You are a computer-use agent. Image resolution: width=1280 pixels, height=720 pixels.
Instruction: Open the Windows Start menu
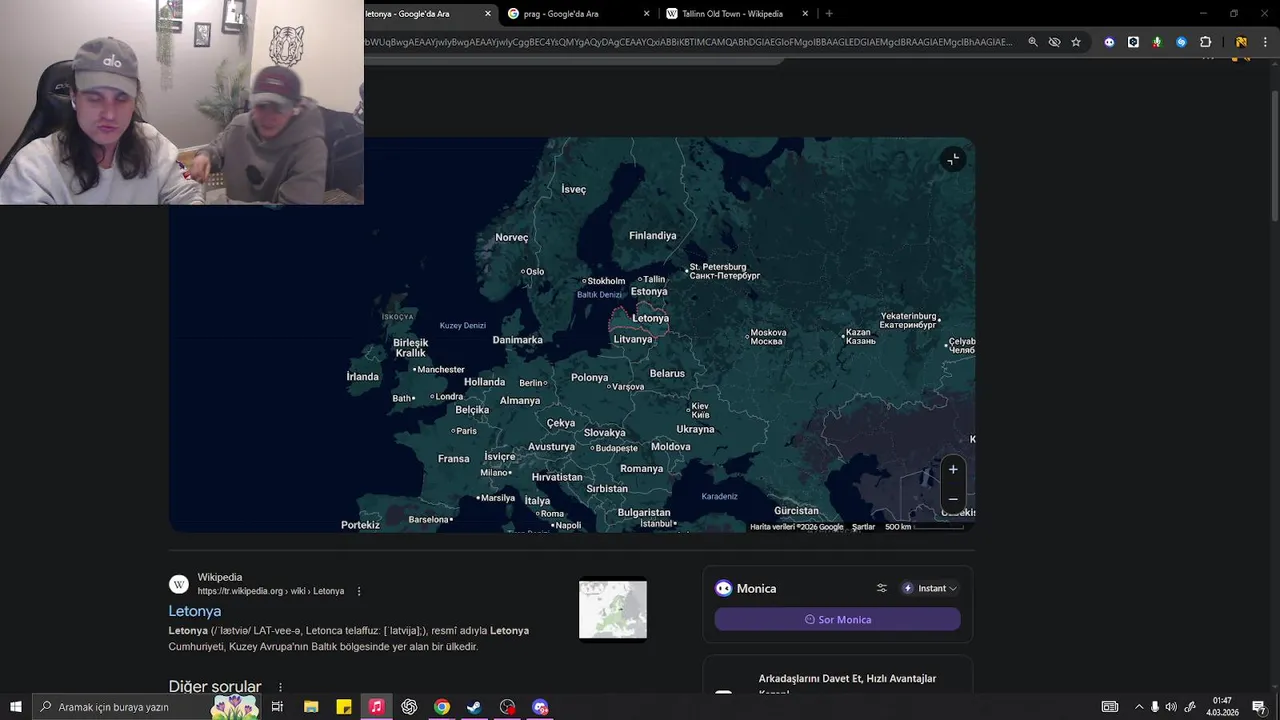(16, 707)
